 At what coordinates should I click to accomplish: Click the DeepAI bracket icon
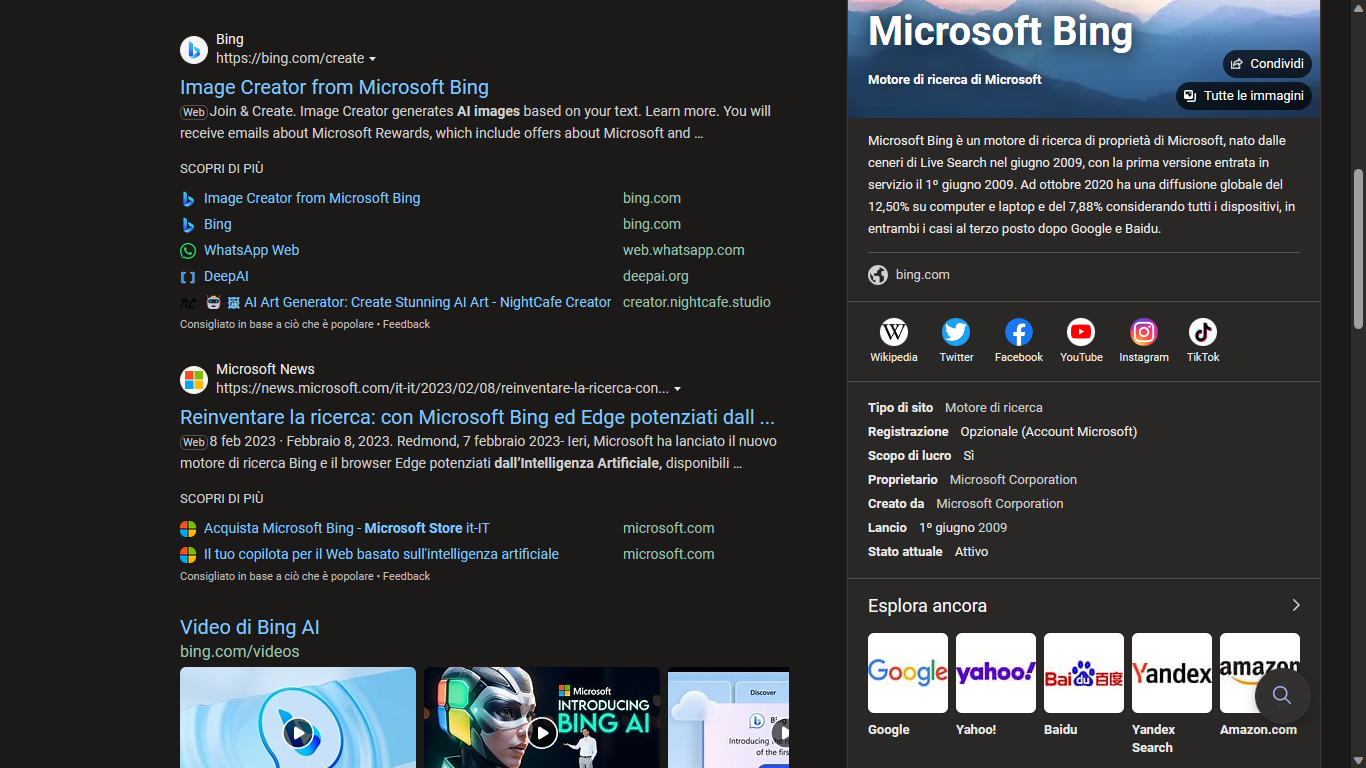188,277
